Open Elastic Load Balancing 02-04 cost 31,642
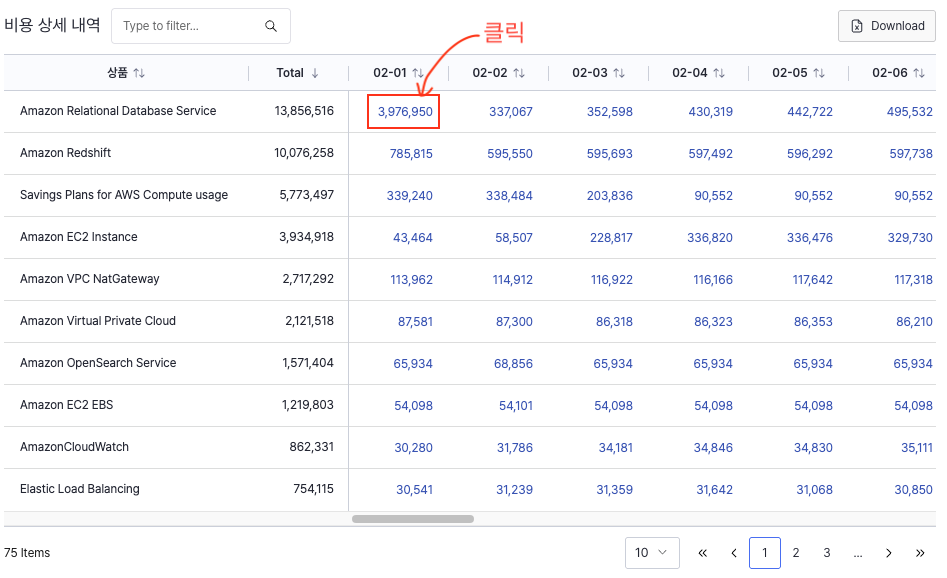The width and height of the screenshot is (947, 578). [x=714, y=489]
